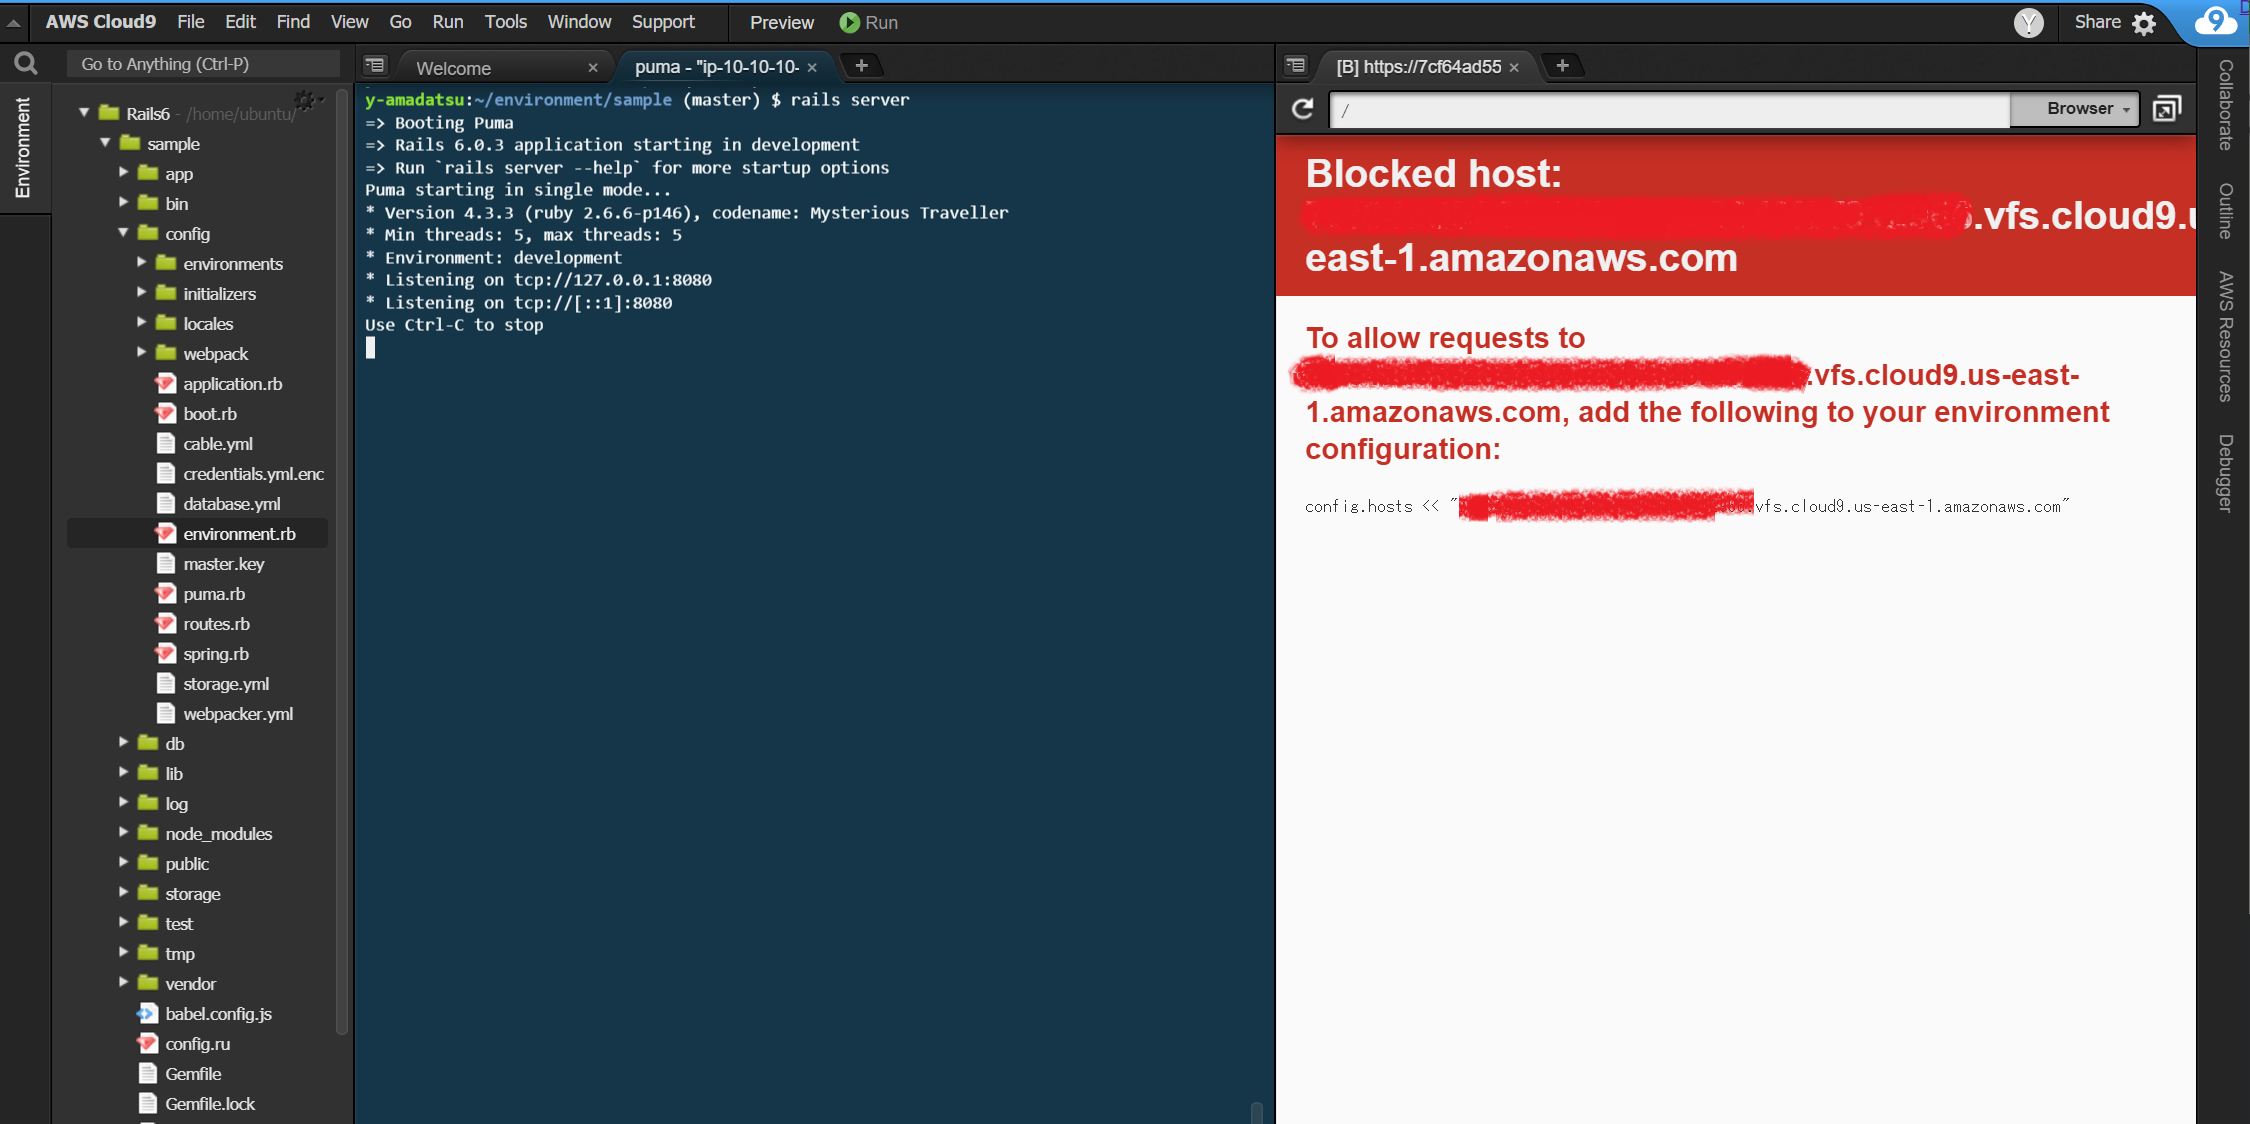This screenshot has width=2250, height=1124.
Task: Close the puma terminal tab
Action: click(x=812, y=67)
